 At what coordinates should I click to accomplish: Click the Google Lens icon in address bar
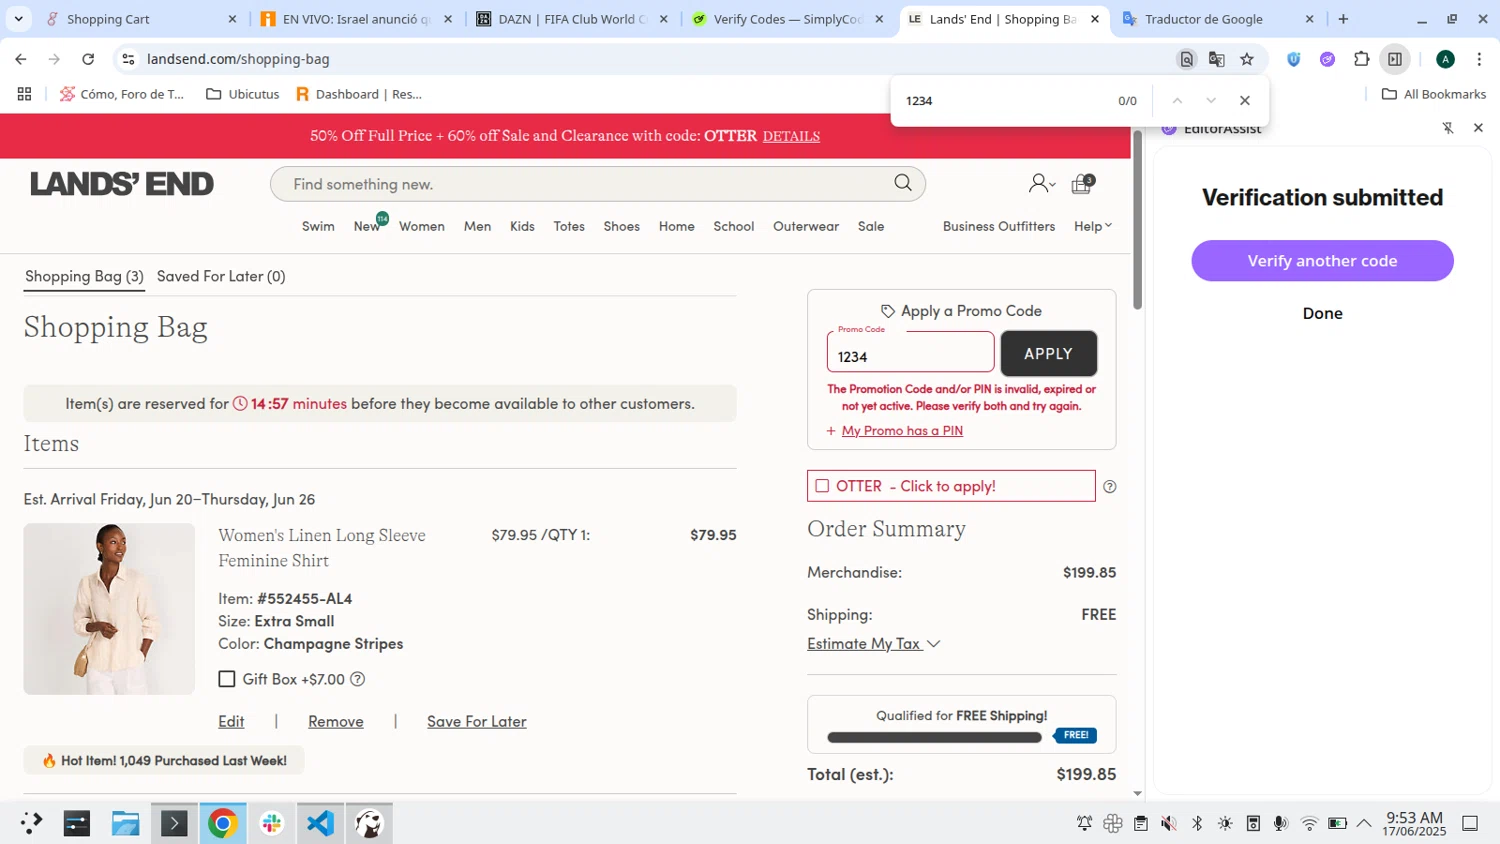1186,59
